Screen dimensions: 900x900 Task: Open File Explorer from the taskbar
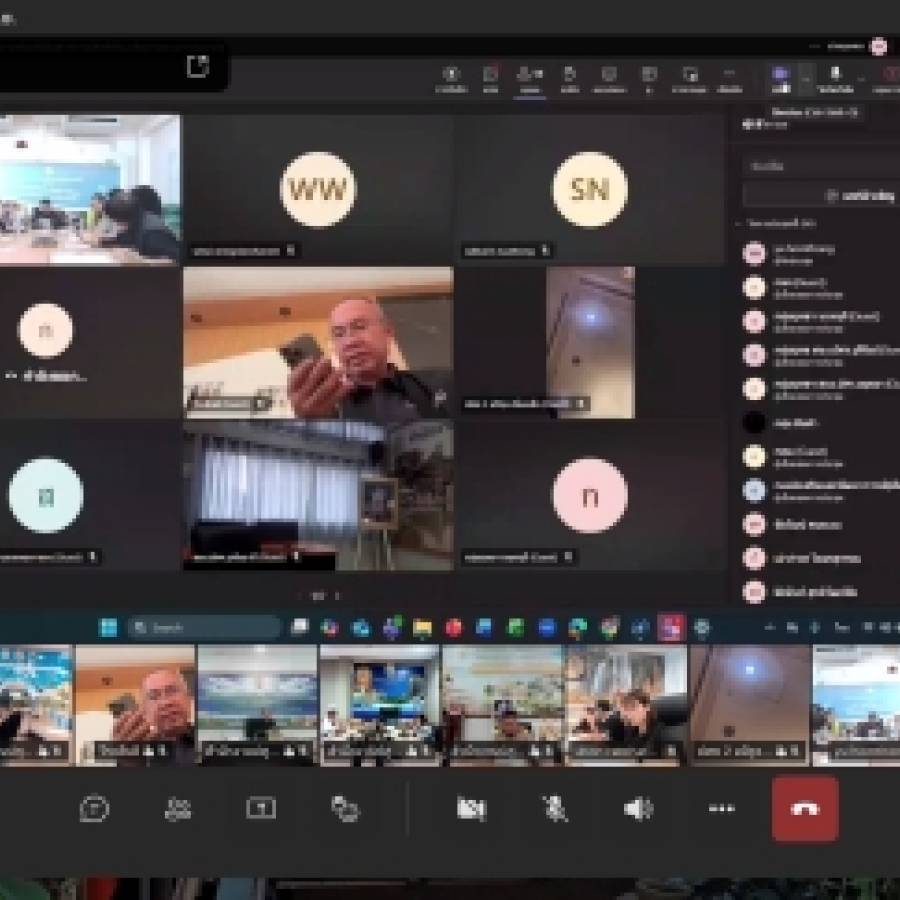coord(422,628)
